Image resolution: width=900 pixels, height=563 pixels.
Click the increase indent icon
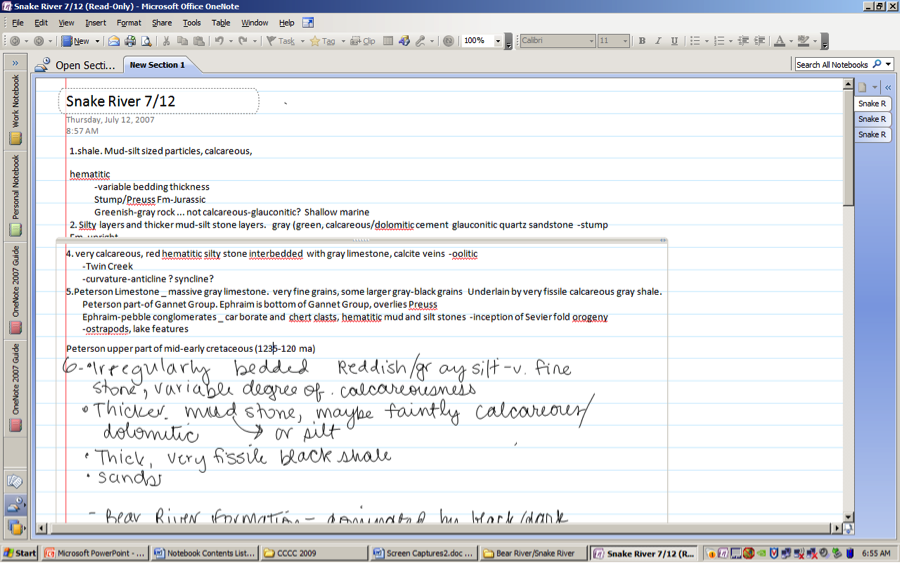(759, 41)
